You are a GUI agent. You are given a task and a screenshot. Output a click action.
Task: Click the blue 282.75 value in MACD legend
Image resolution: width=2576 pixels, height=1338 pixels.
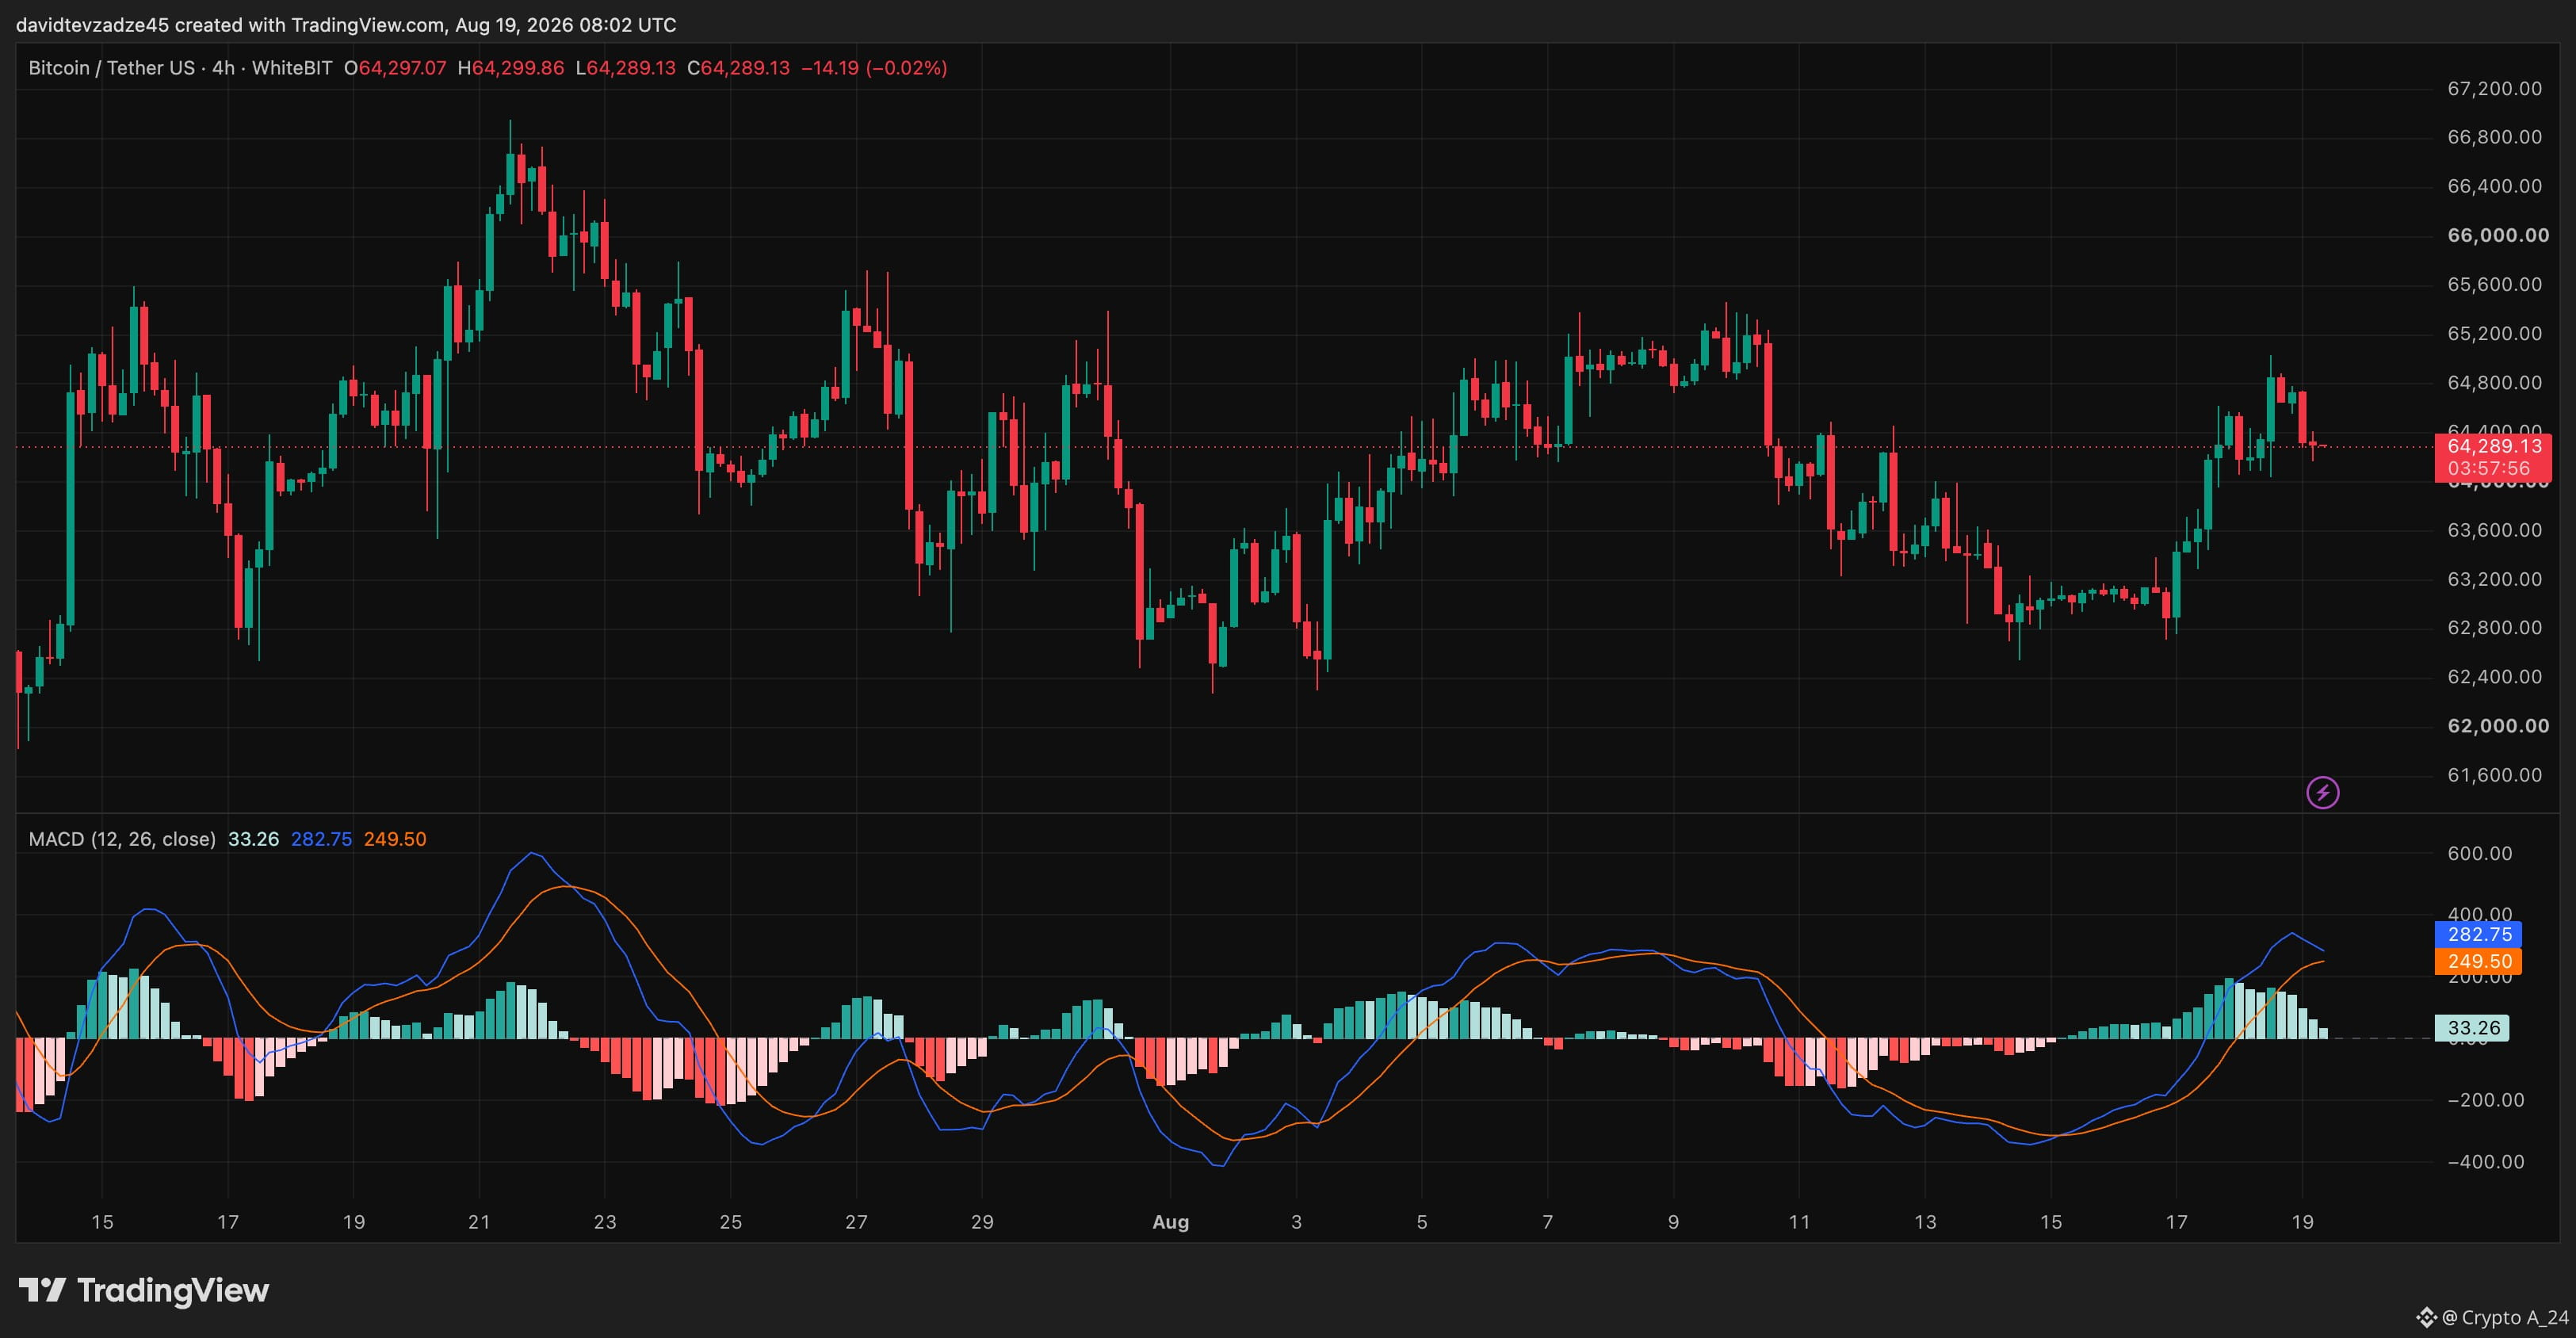tap(321, 839)
